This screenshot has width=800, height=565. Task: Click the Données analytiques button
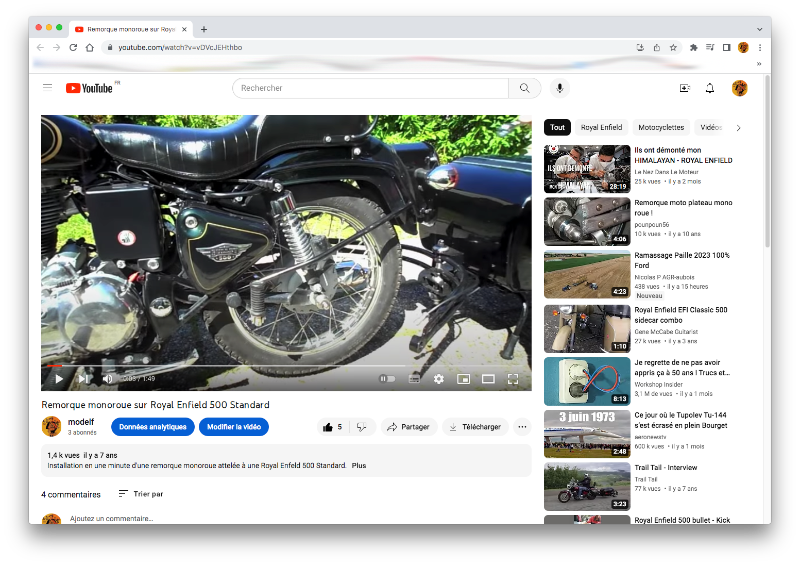153,427
